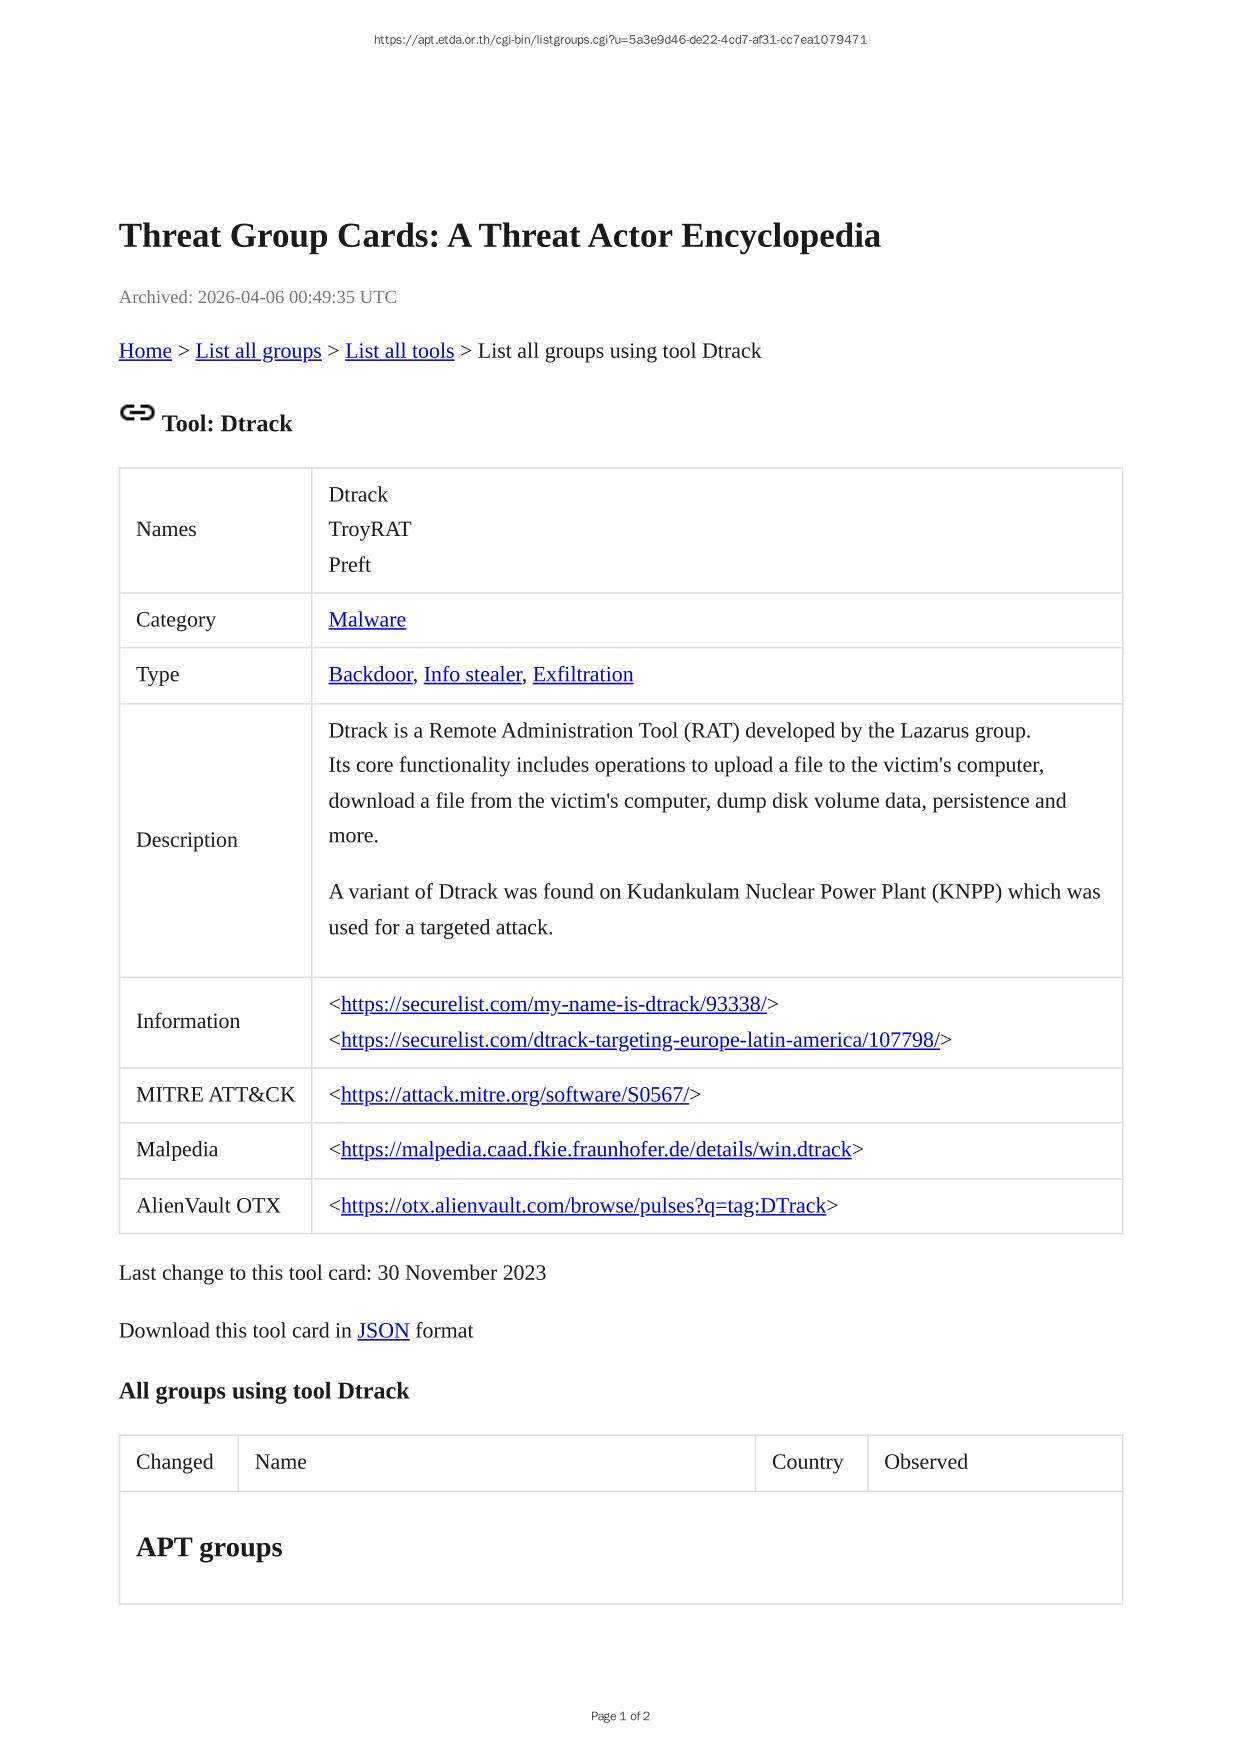
Task: Open the Home breadcrumb link
Action: pos(145,351)
